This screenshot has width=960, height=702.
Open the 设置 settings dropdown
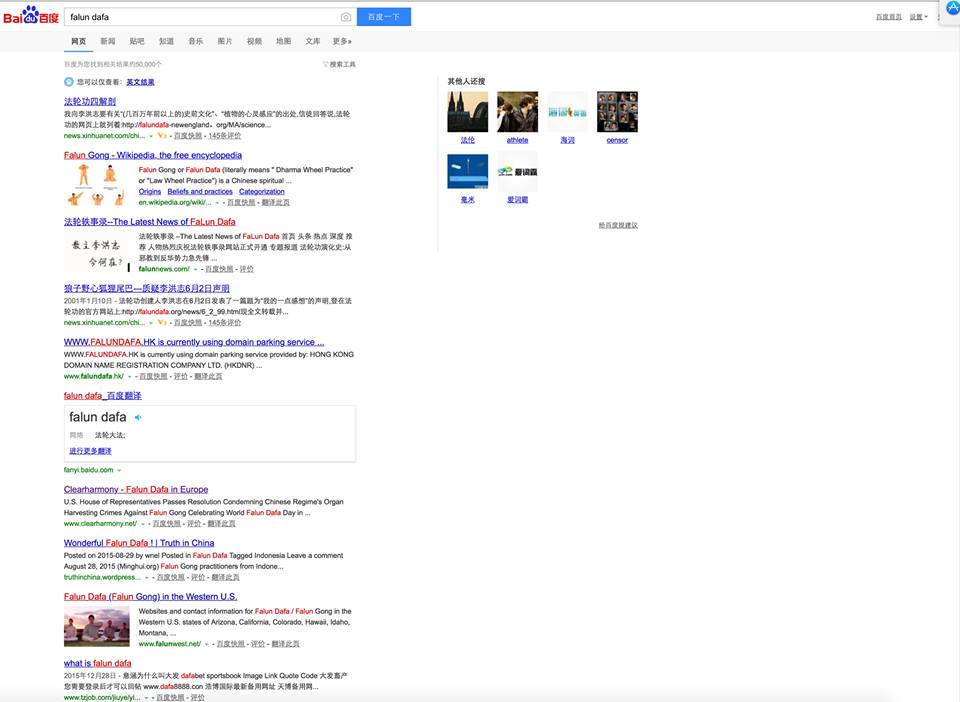tap(918, 17)
